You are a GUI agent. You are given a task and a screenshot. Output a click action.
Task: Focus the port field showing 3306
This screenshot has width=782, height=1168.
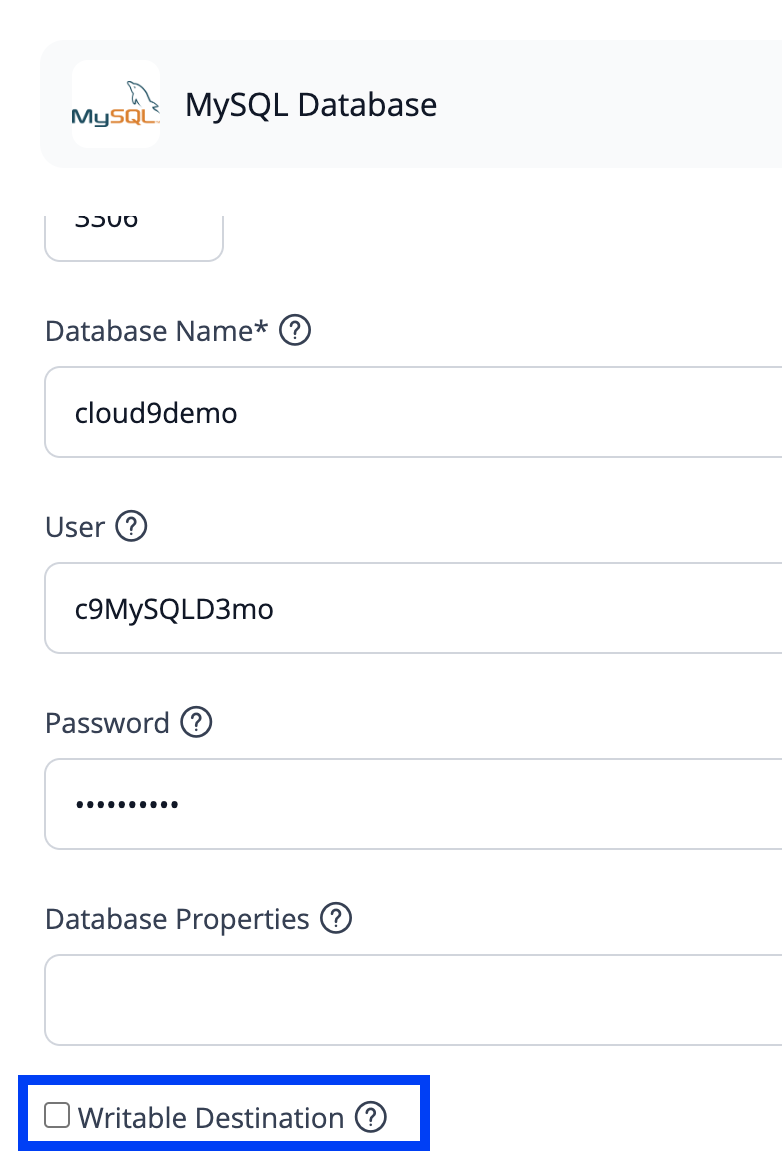134,238
